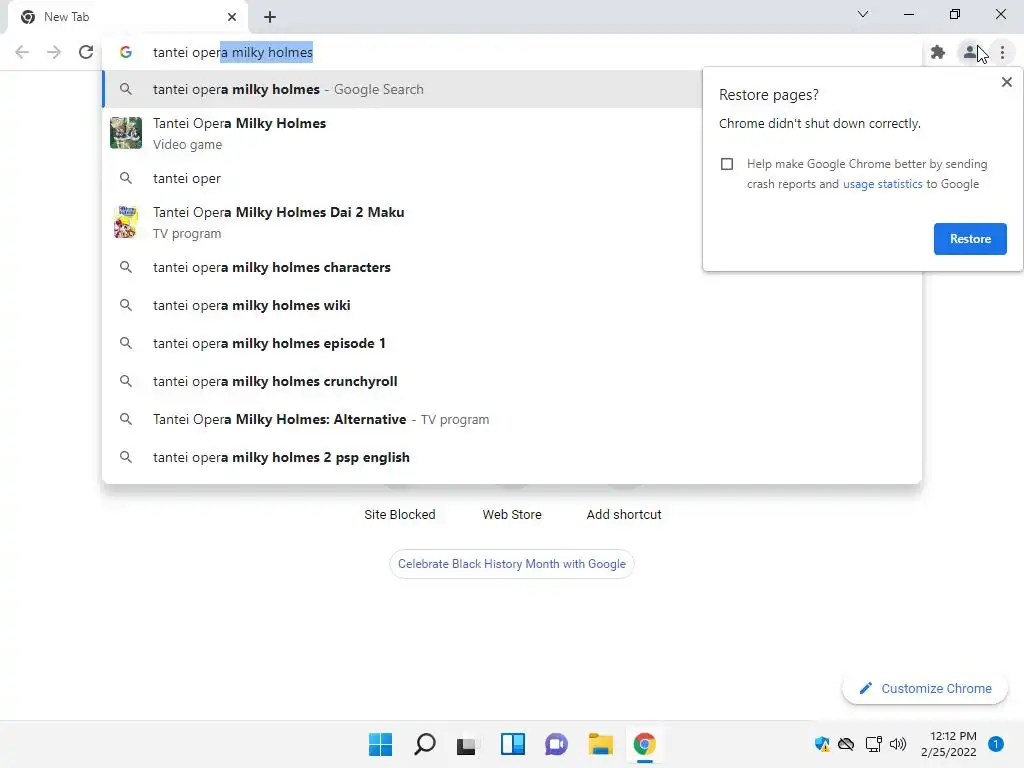Viewport: 1024px width, 768px height.
Task: Click search icon beside 'milky holmes crunchyroll'
Action: pyautogui.click(x=126, y=381)
